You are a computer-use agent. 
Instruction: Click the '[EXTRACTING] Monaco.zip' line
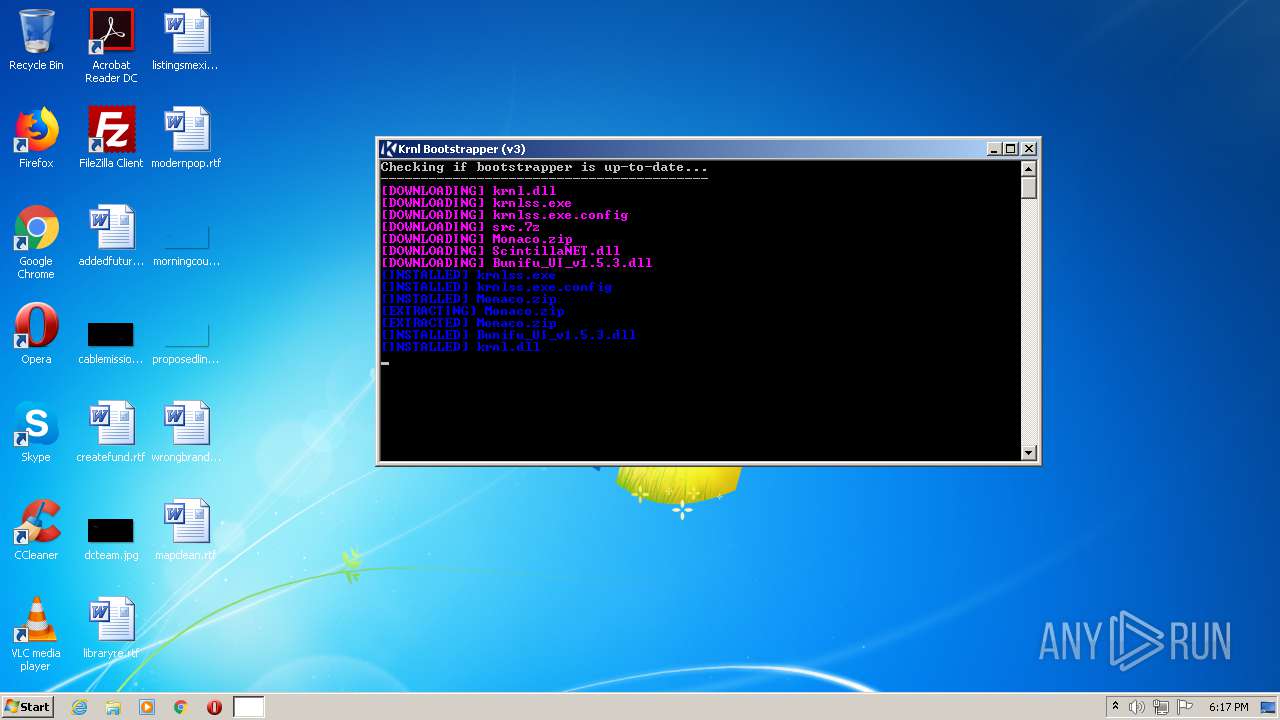(472, 311)
